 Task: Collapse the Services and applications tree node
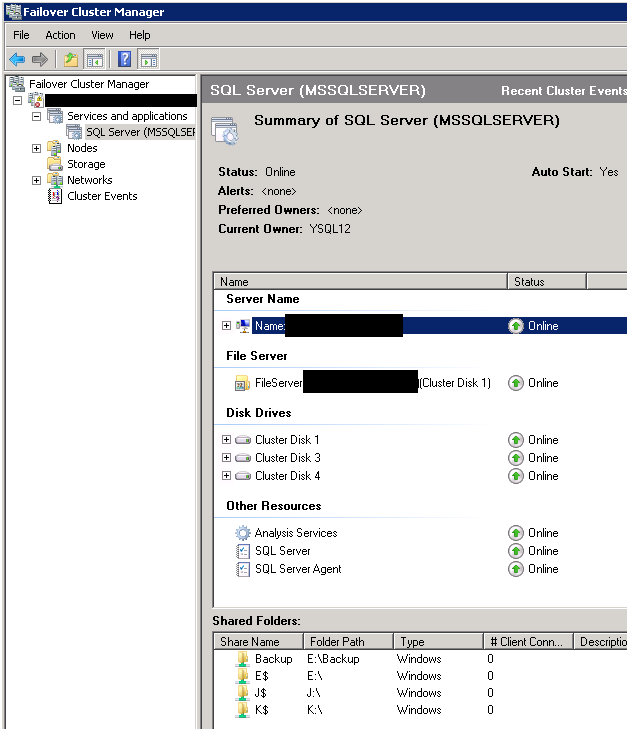click(x=36, y=116)
